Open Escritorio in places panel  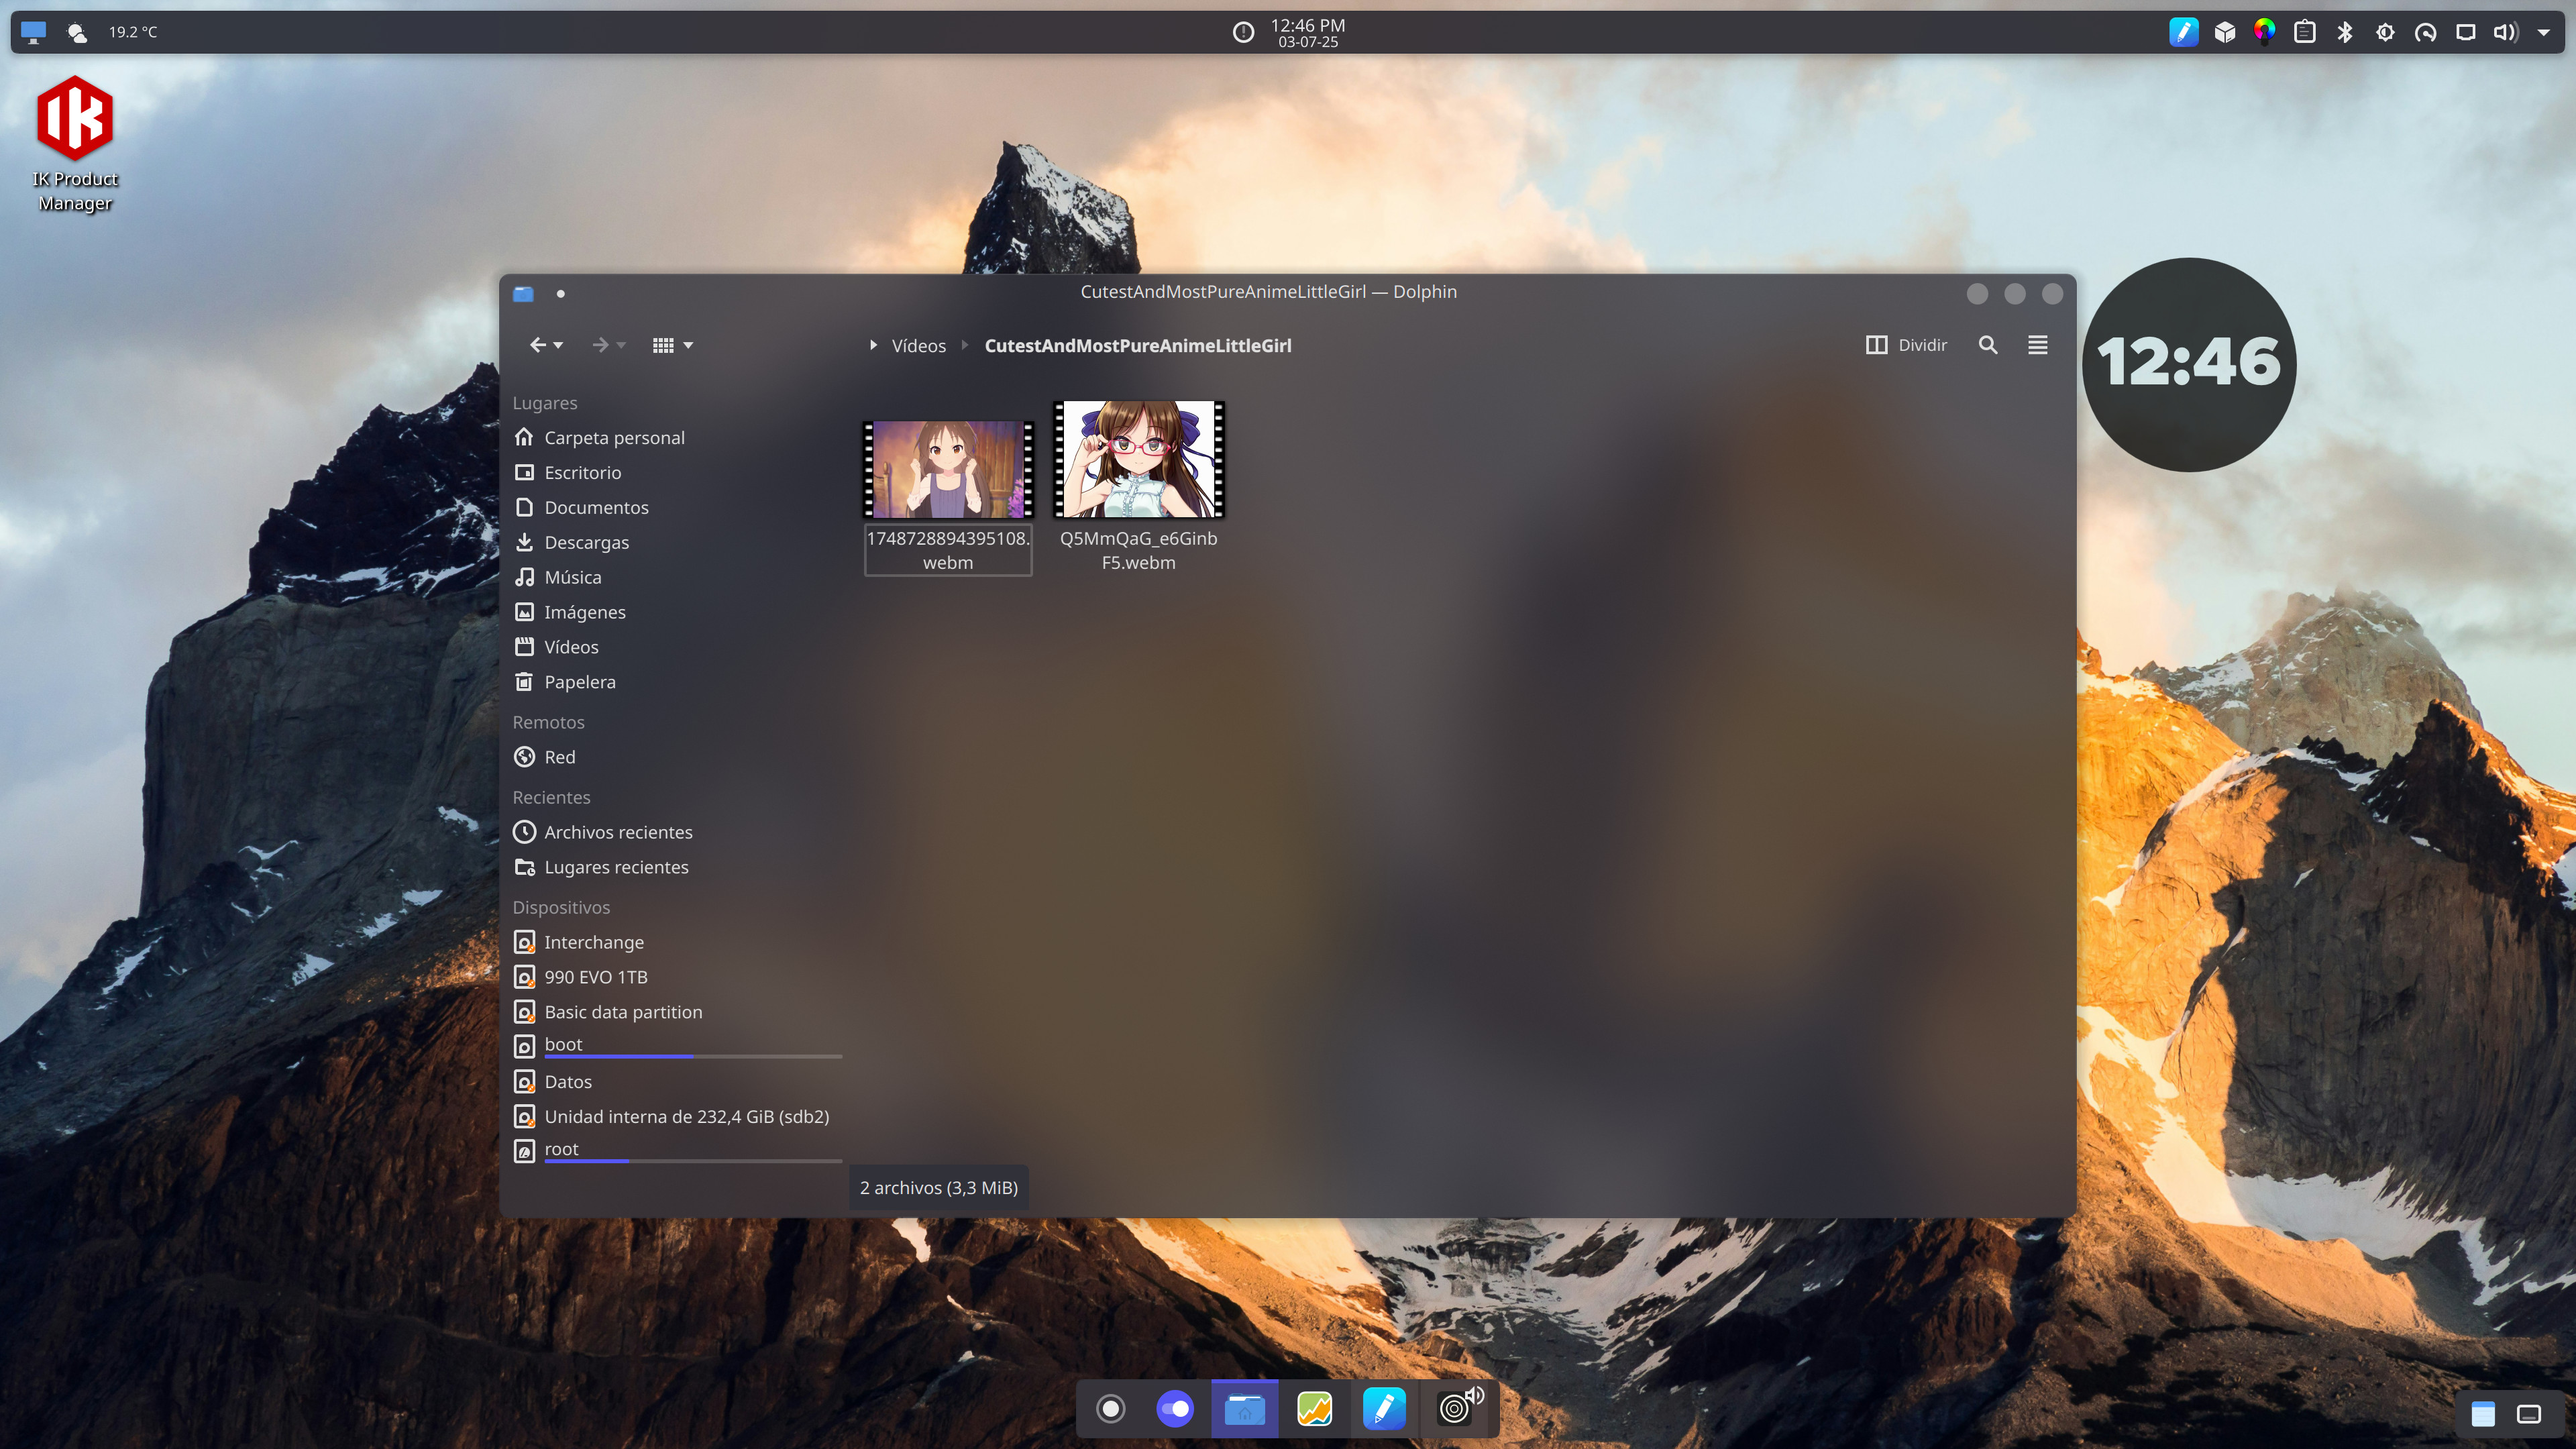click(x=676, y=473)
